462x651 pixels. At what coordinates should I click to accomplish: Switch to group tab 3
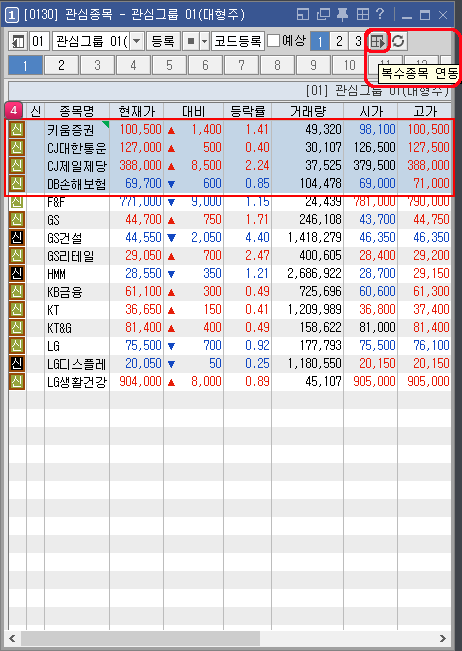(x=97, y=65)
